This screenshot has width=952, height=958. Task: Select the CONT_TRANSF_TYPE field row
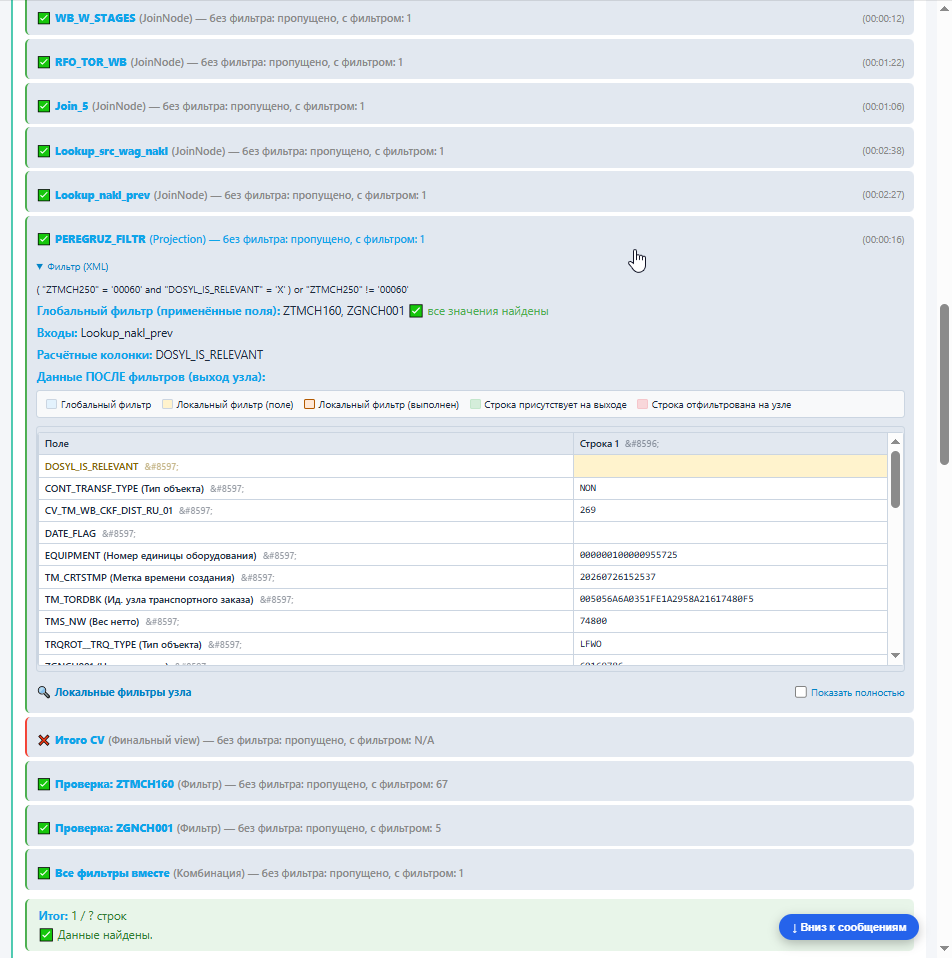[x=306, y=489]
